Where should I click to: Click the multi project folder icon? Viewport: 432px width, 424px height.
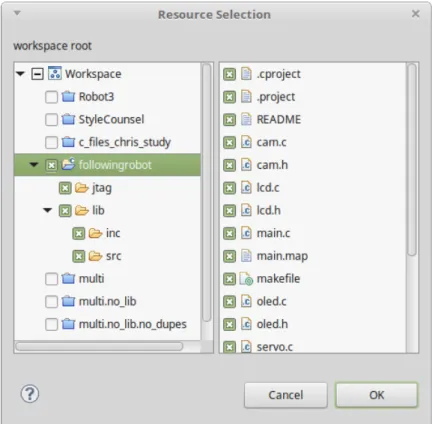(68, 278)
